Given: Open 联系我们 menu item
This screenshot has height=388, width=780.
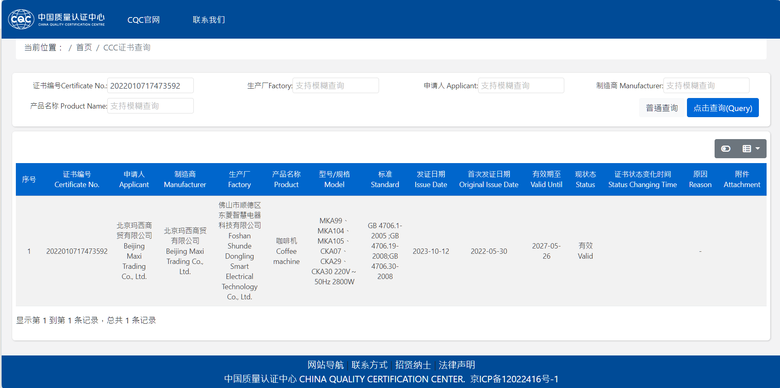Looking at the screenshot, I should pyautogui.click(x=209, y=20).
